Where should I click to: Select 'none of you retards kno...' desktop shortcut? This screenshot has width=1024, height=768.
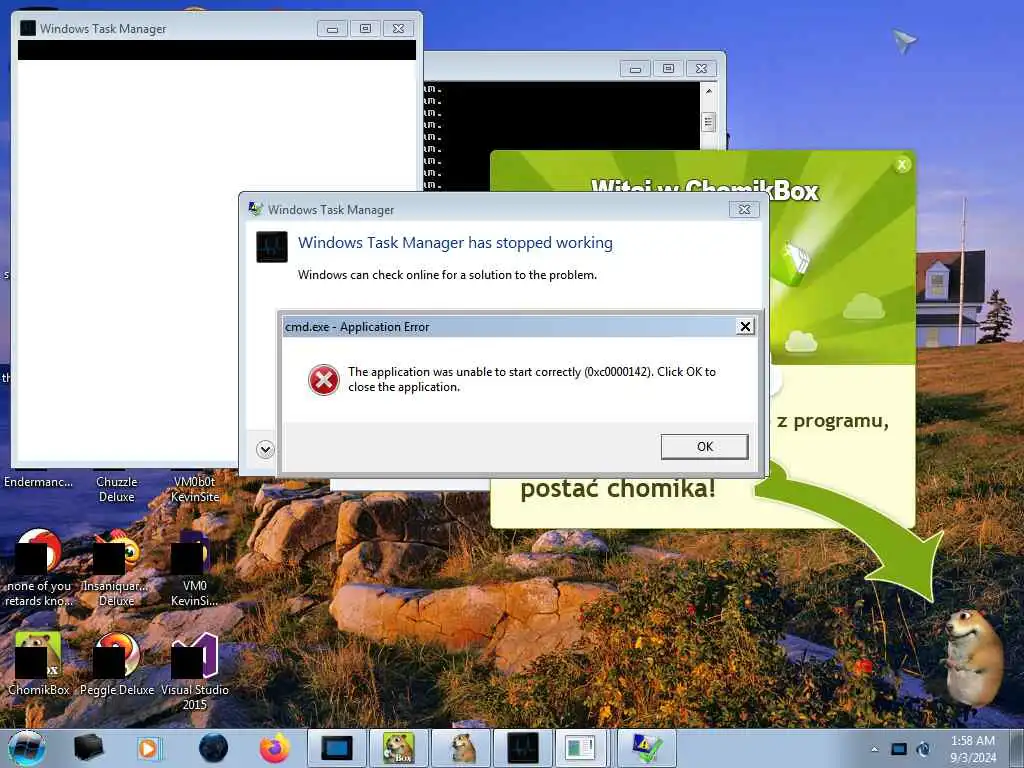point(39,568)
